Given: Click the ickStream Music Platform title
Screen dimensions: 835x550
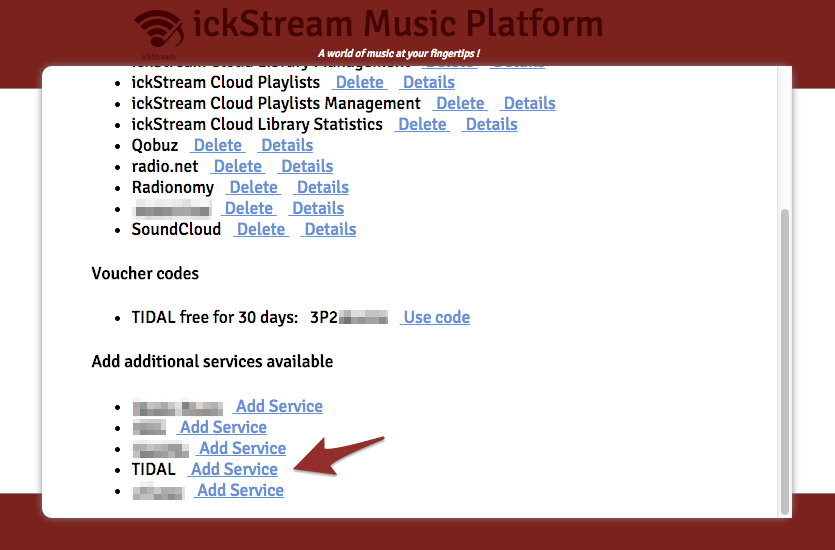Looking at the screenshot, I should tap(397, 24).
